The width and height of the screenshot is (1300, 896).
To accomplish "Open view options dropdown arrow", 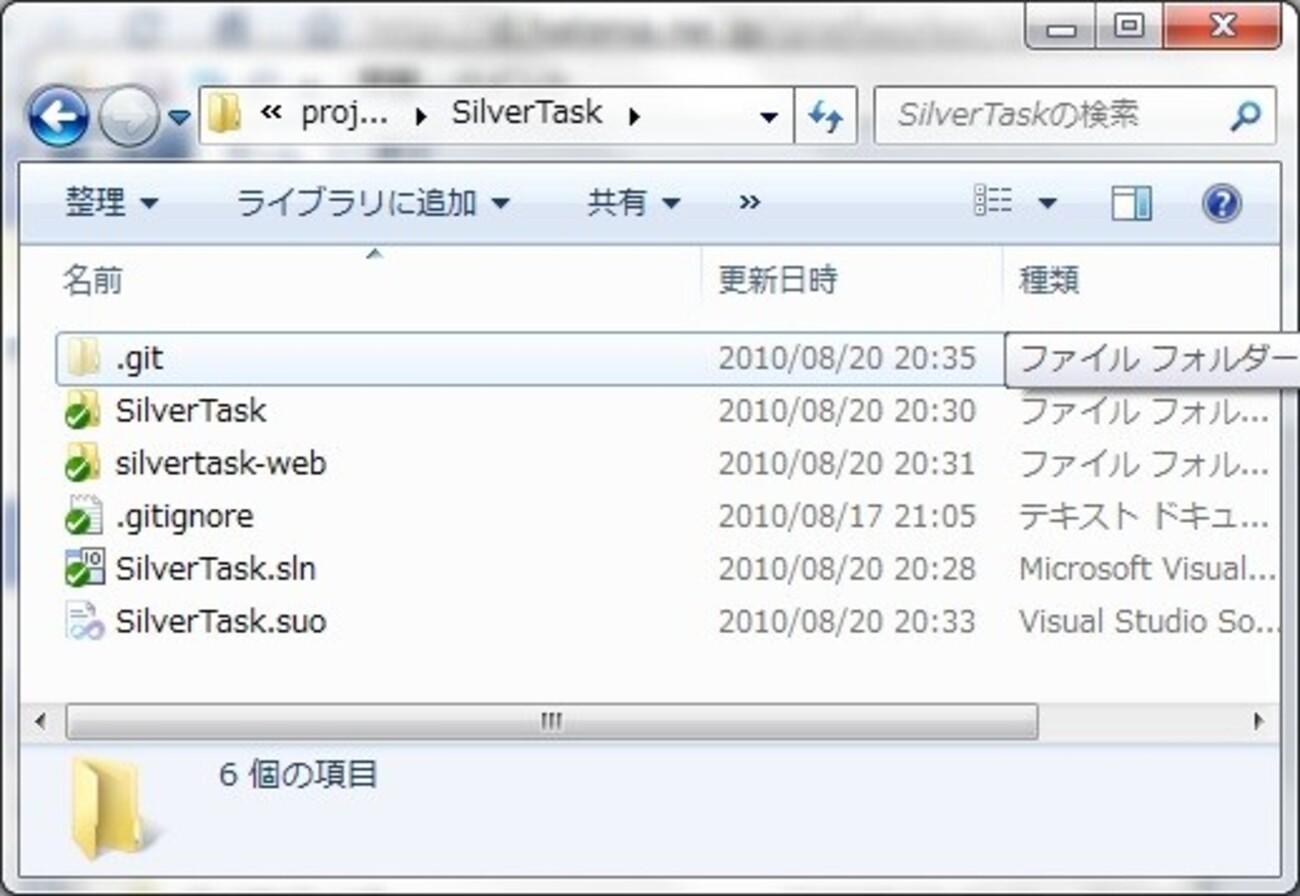I will 1047,204.
